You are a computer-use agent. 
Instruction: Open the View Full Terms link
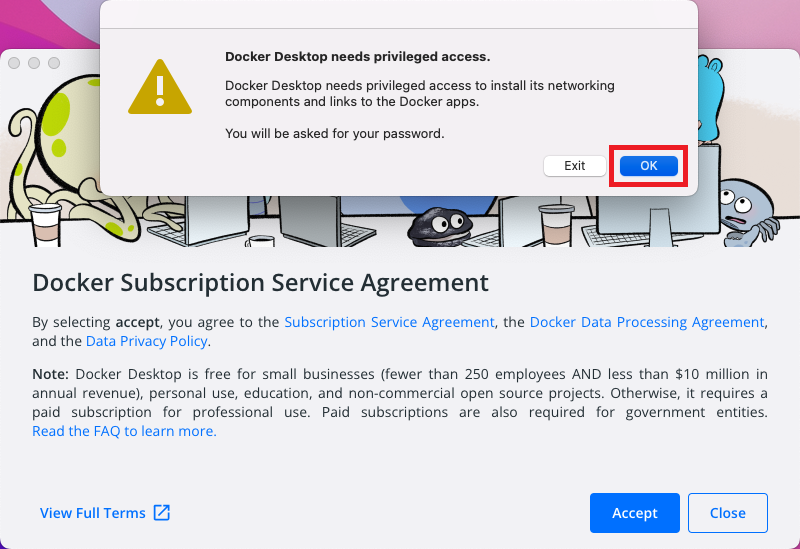(93, 513)
